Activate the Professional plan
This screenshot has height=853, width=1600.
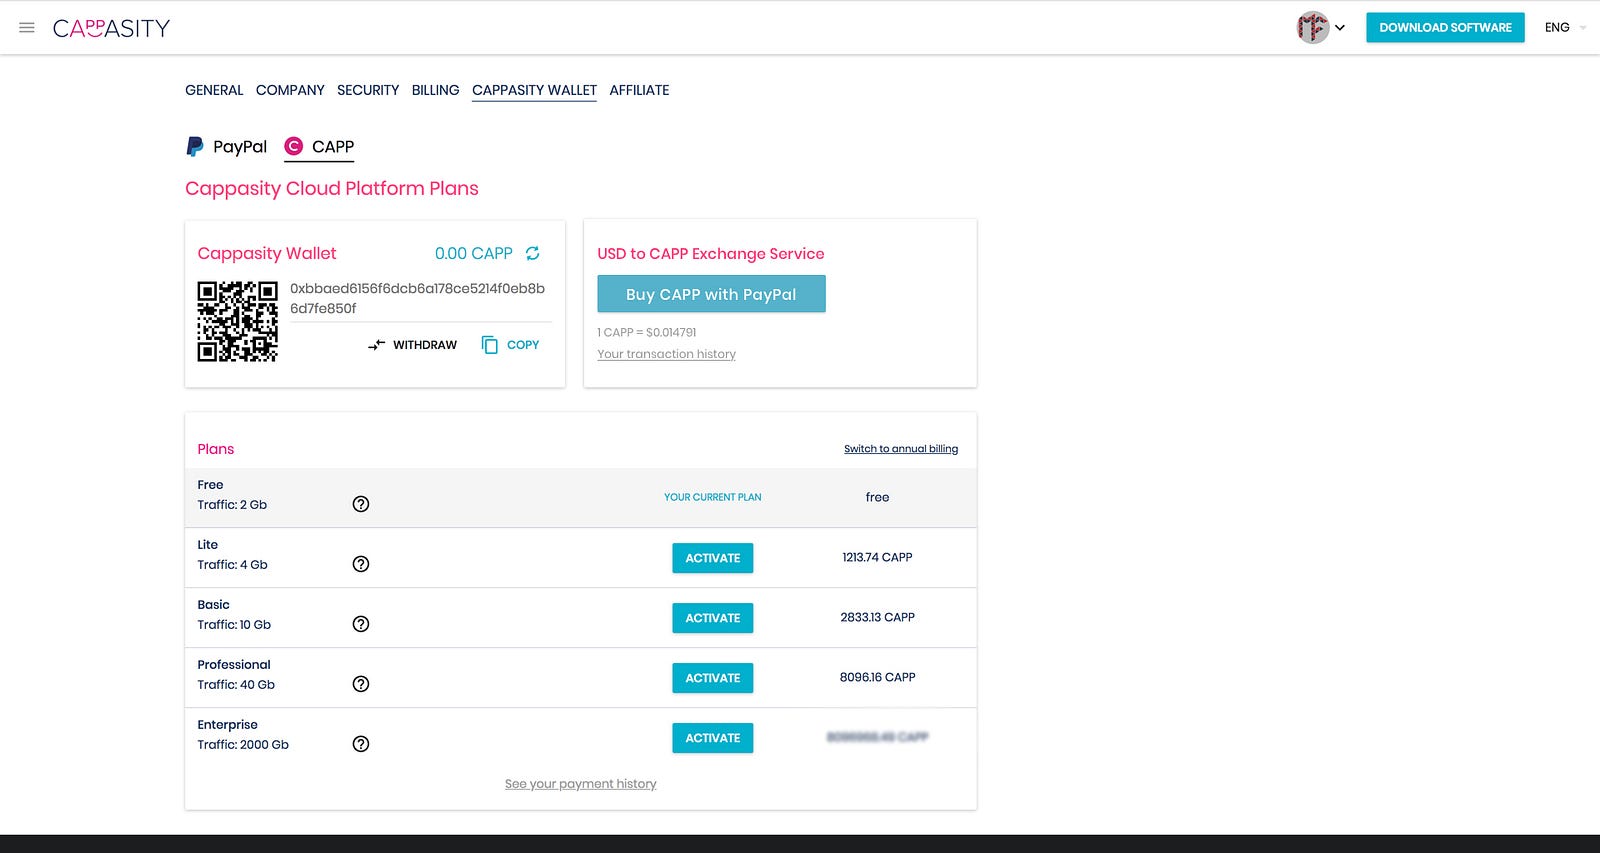click(712, 678)
